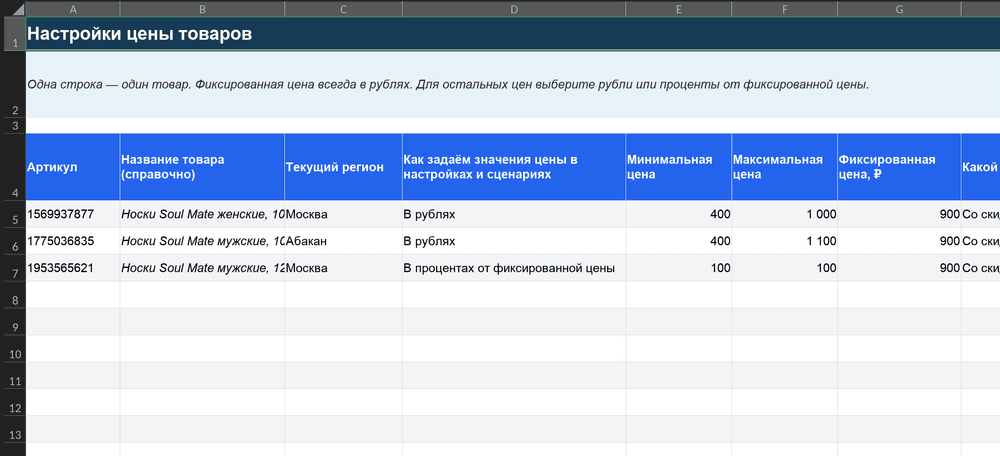
Task: Select row 8 header
Action: coord(13,295)
